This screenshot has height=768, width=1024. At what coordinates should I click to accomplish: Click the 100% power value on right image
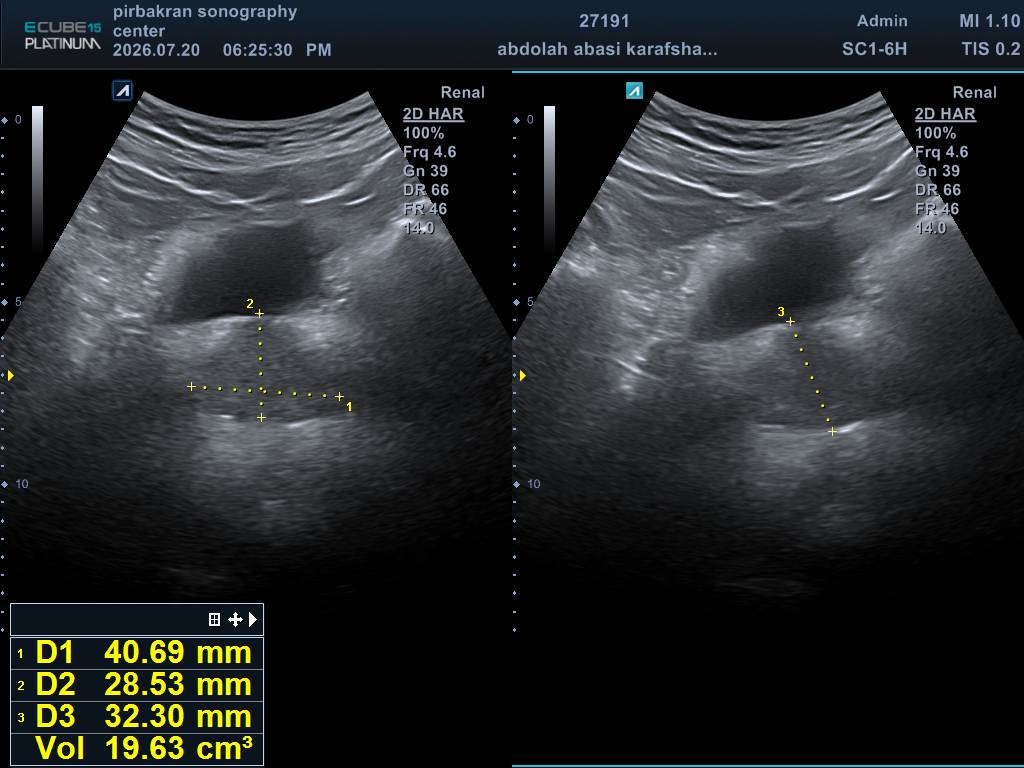tap(935, 133)
